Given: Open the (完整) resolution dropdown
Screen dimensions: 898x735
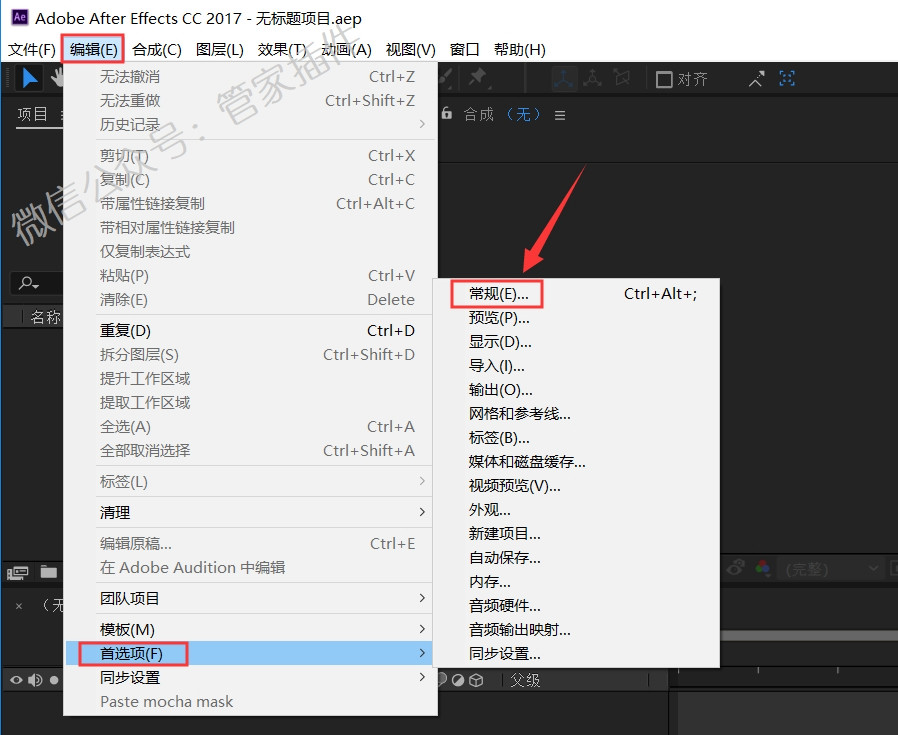Looking at the screenshot, I should coord(831,569).
